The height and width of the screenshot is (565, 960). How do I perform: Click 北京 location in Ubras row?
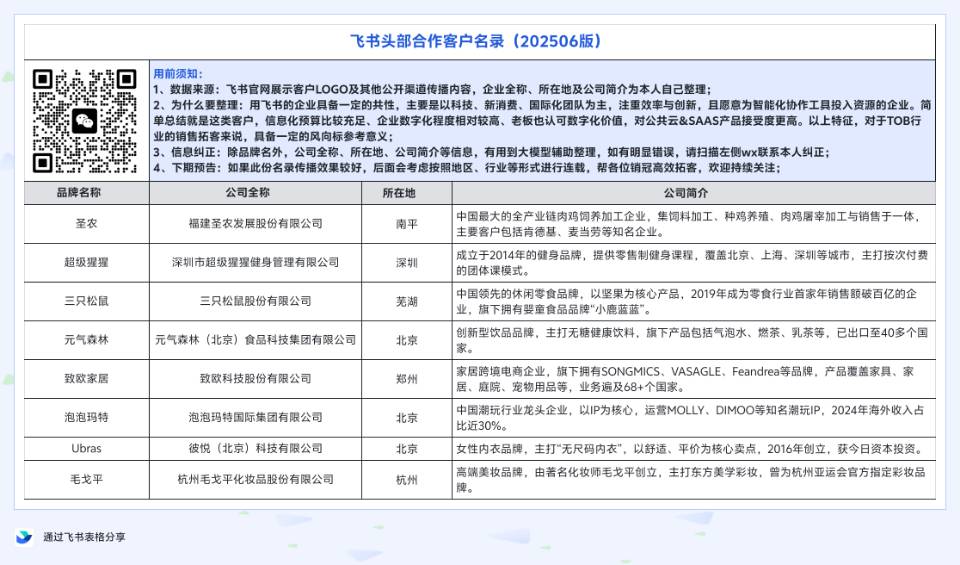tap(407, 449)
